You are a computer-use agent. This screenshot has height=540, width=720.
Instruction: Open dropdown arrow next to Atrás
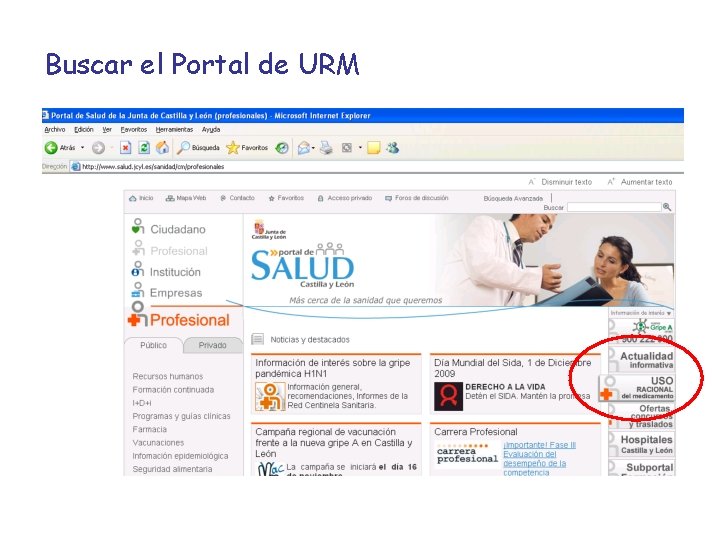[x=83, y=147]
